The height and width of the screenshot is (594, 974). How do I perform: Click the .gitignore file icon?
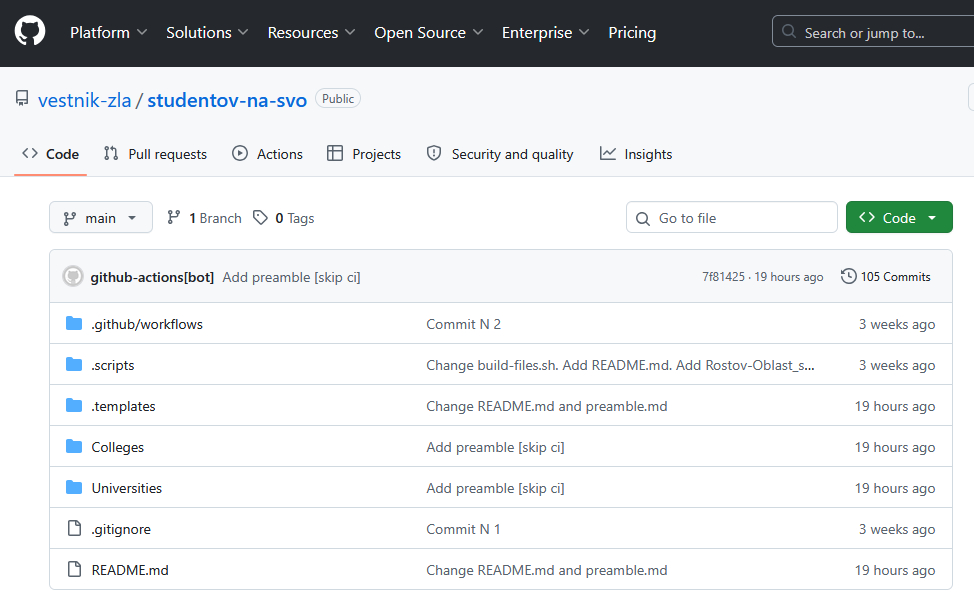[74, 528]
